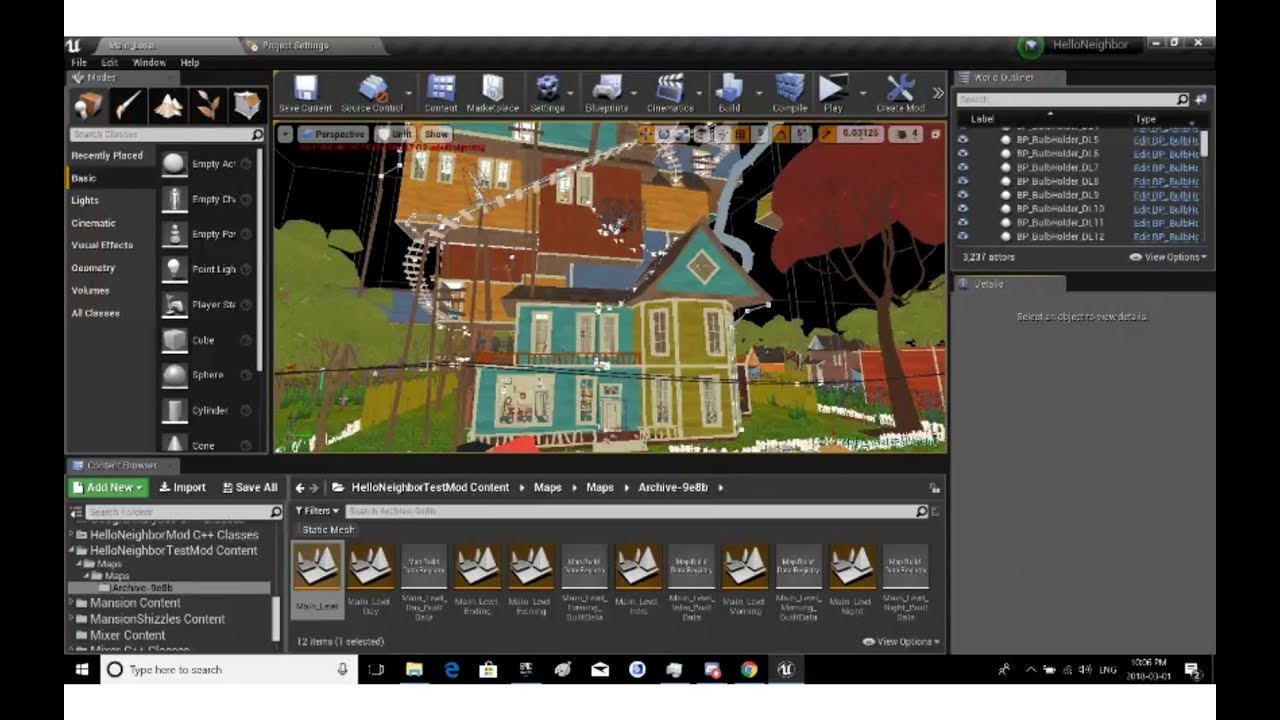
Task: Open World Outliner View Options
Action: pyautogui.click(x=1168, y=257)
